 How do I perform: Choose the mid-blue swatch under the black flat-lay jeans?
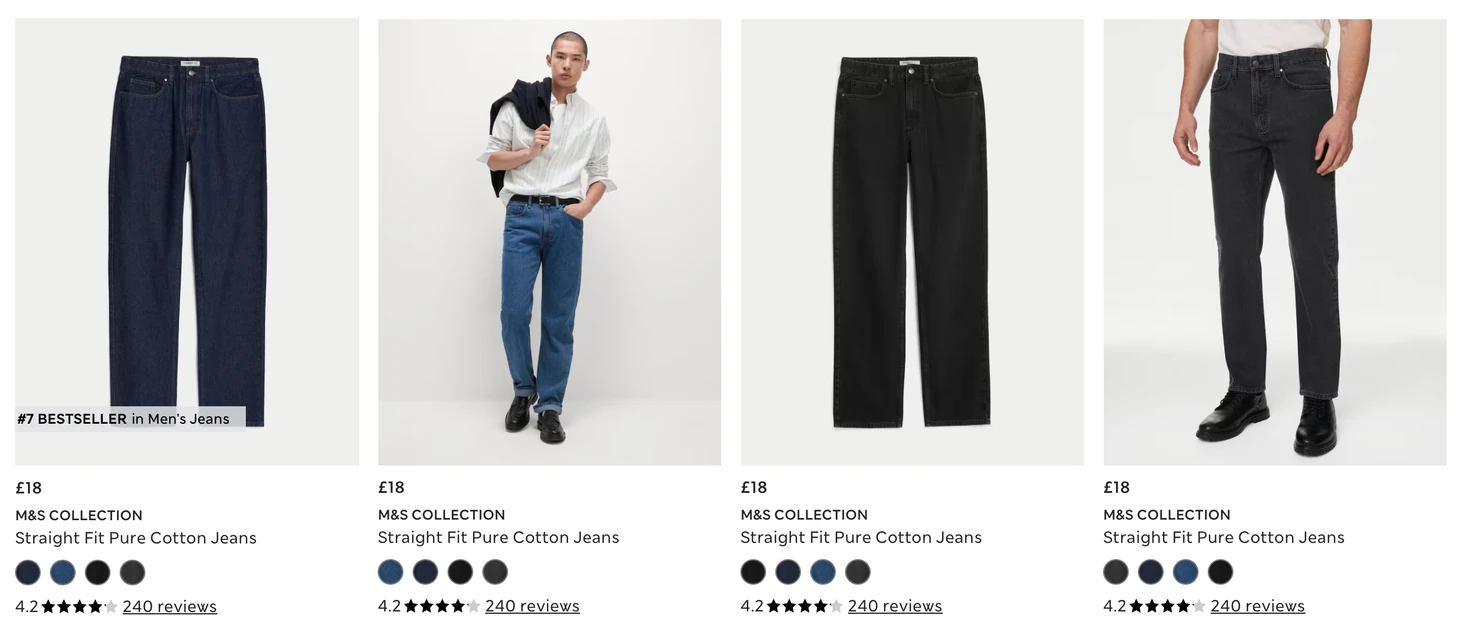tap(823, 572)
